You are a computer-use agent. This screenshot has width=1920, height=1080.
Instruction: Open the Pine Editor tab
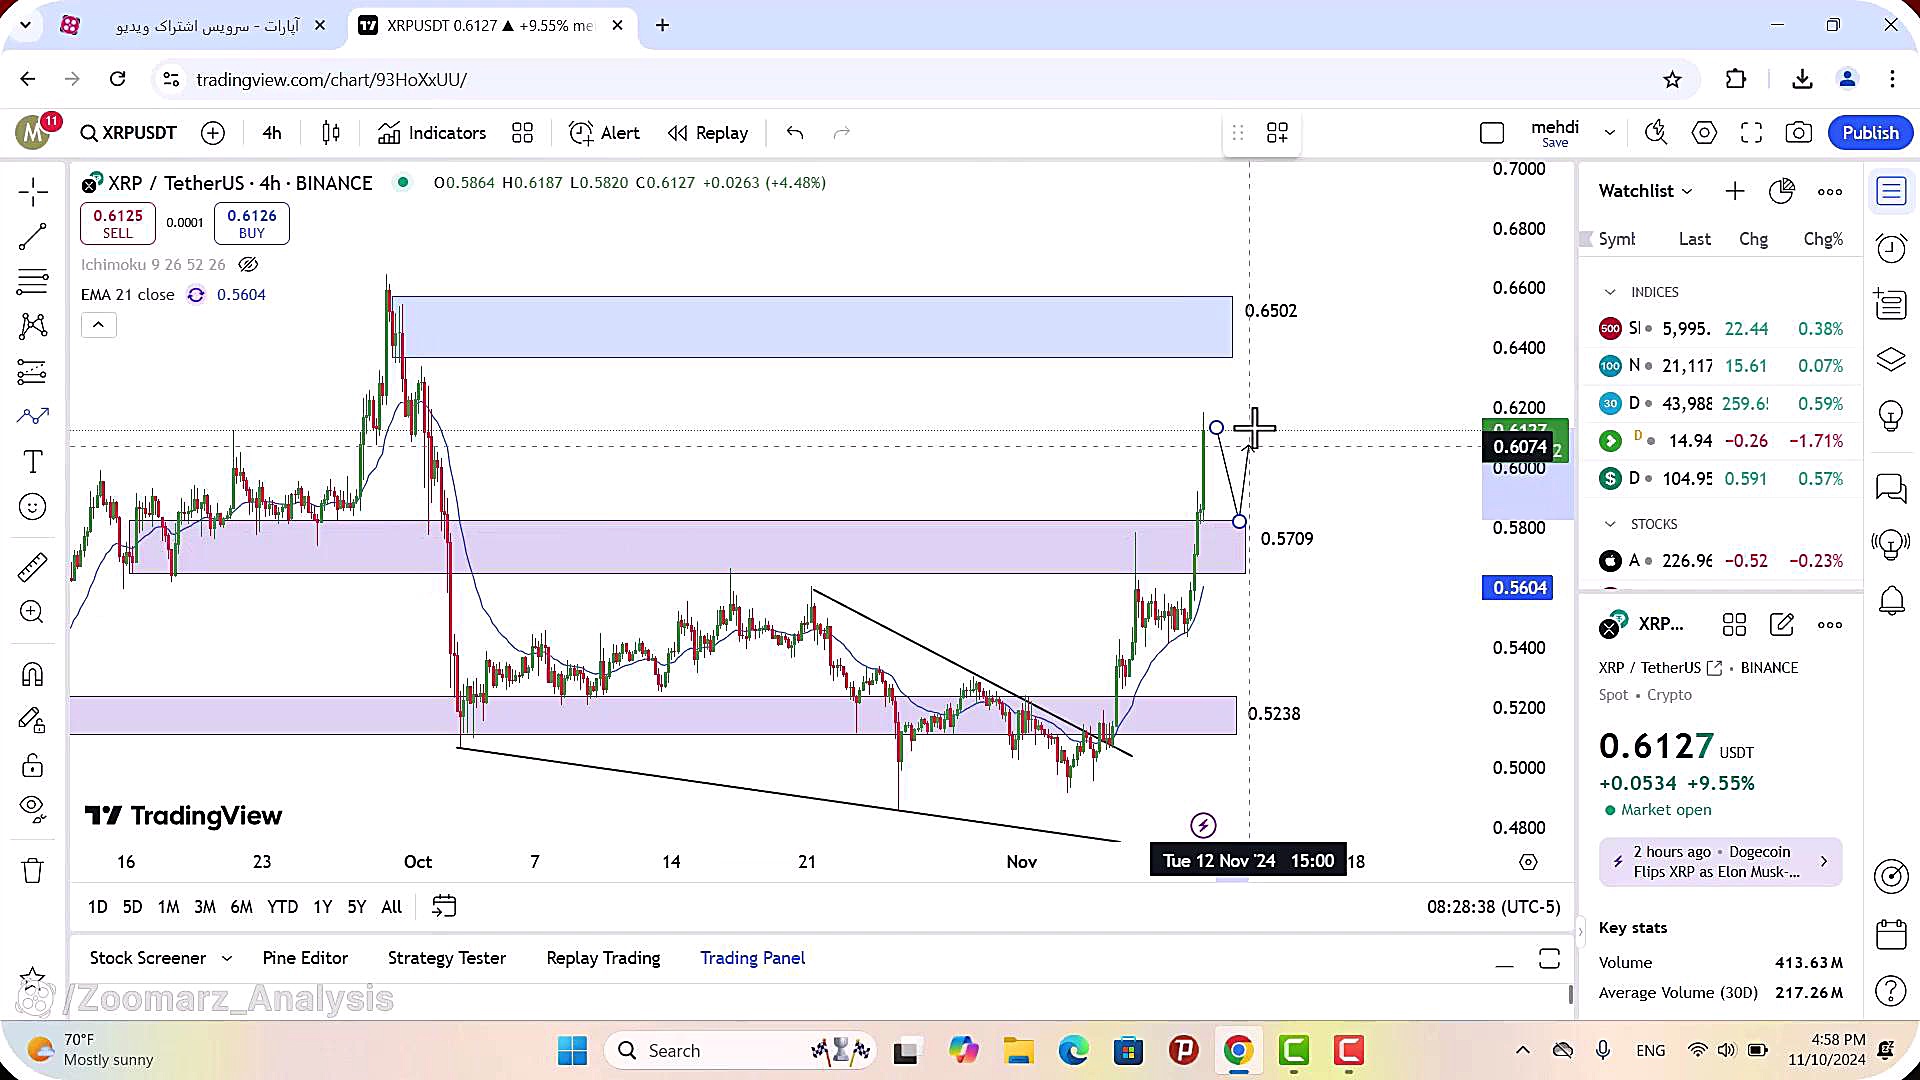[x=305, y=958]
